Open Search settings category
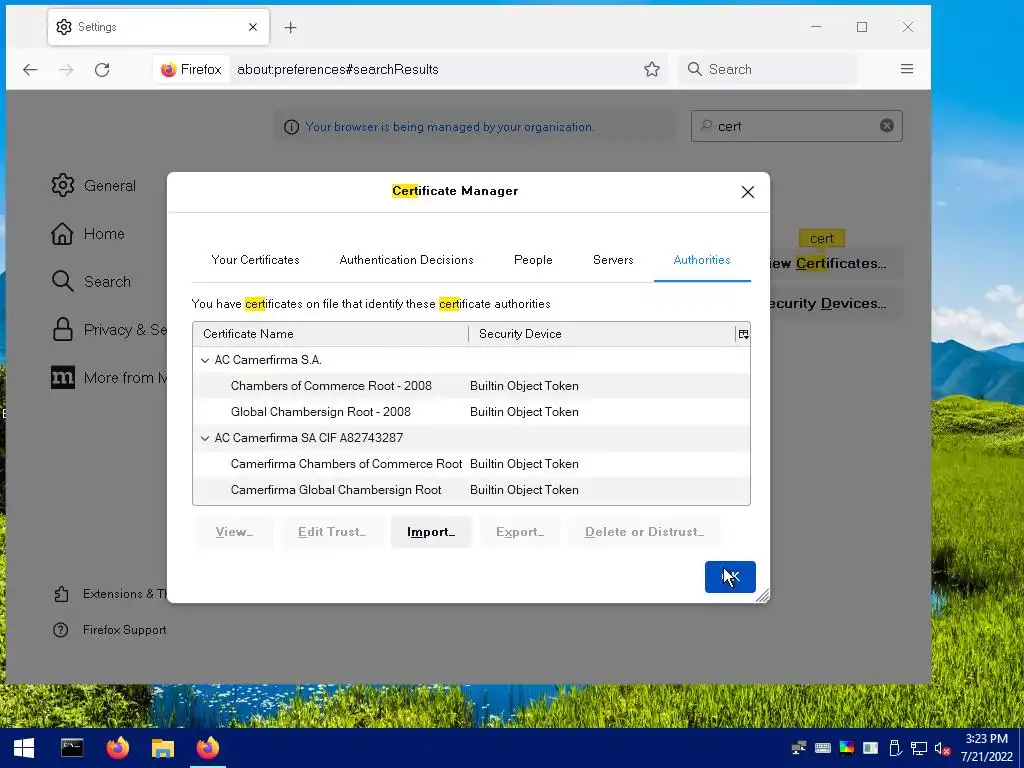The height and width of the screenshot is (768, 1024). pyautogui.click(x=91, y=281)
